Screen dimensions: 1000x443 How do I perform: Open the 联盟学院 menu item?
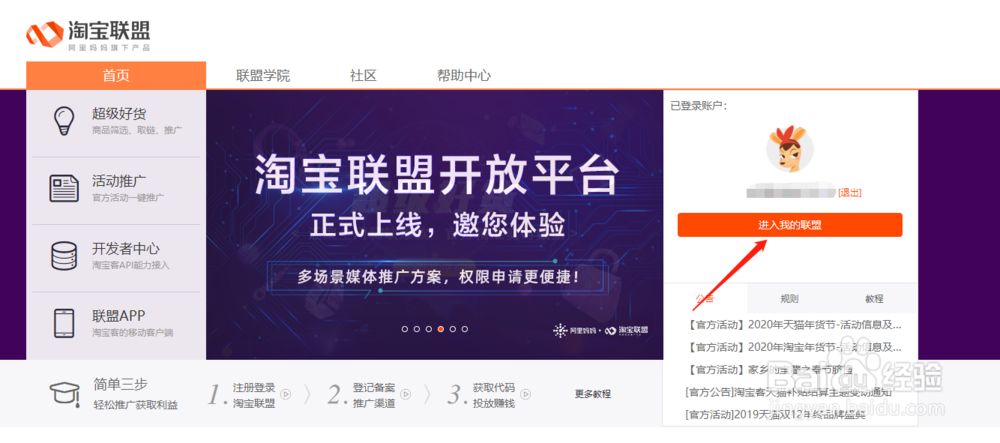click(263, 76)
